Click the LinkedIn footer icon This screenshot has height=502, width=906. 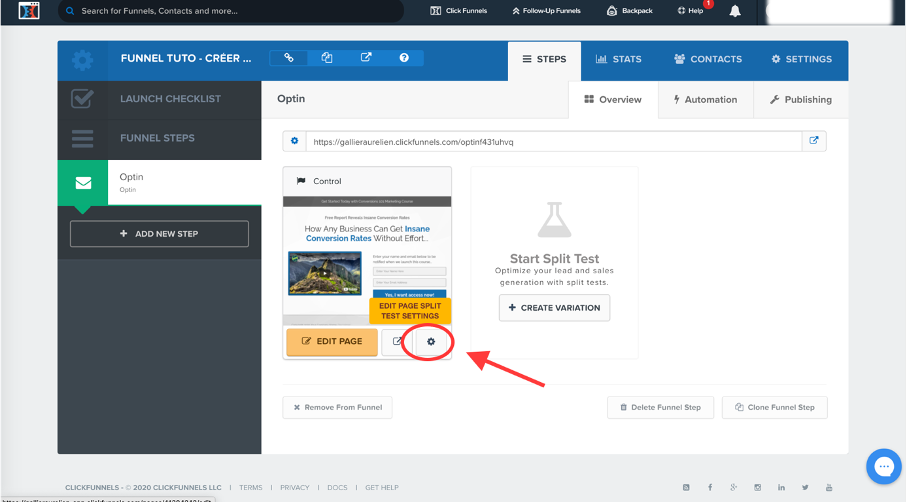pos(781,488)
